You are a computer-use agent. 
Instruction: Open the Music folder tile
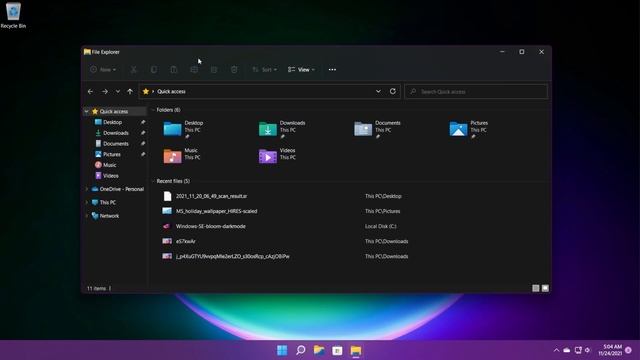pos(182,156)
